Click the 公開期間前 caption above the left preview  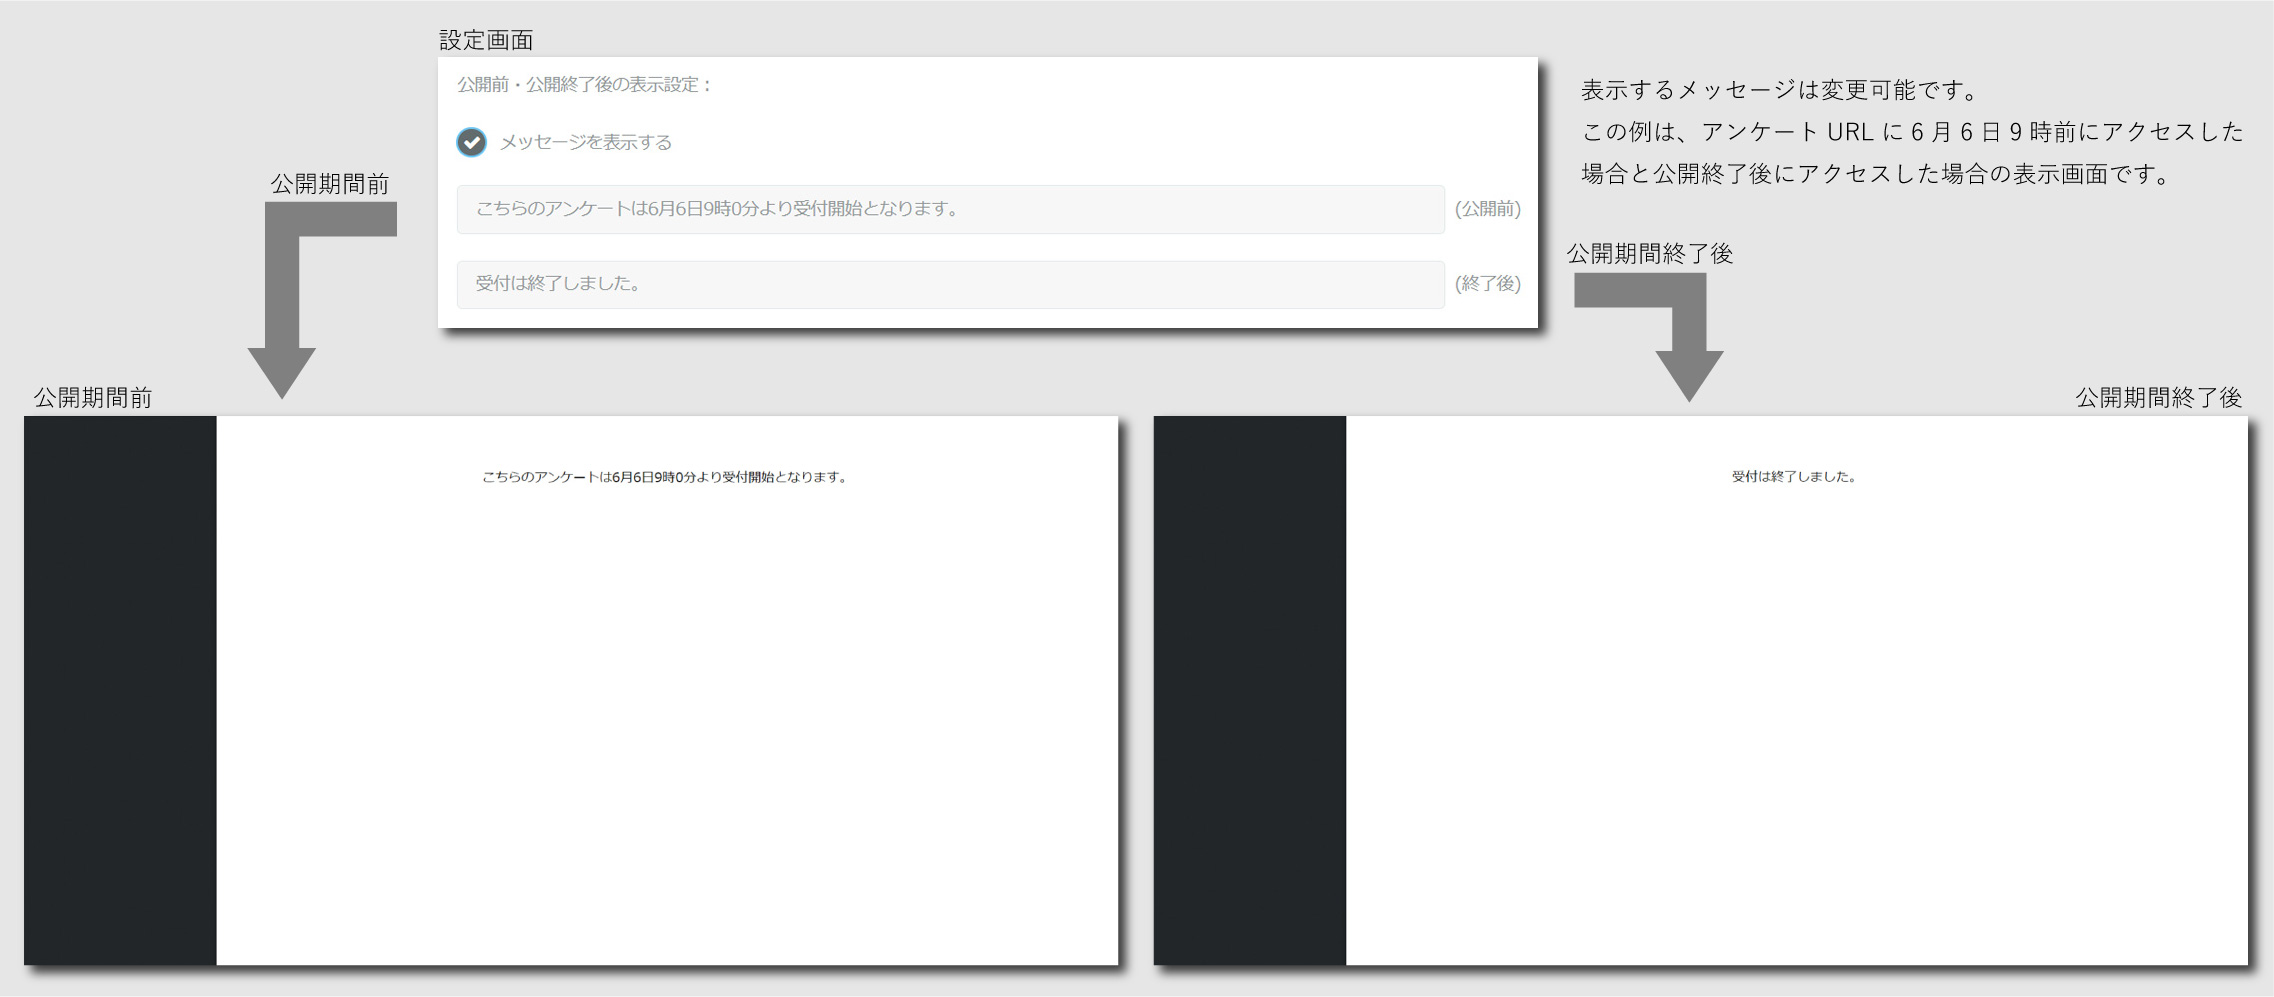(x=93, y=398)
